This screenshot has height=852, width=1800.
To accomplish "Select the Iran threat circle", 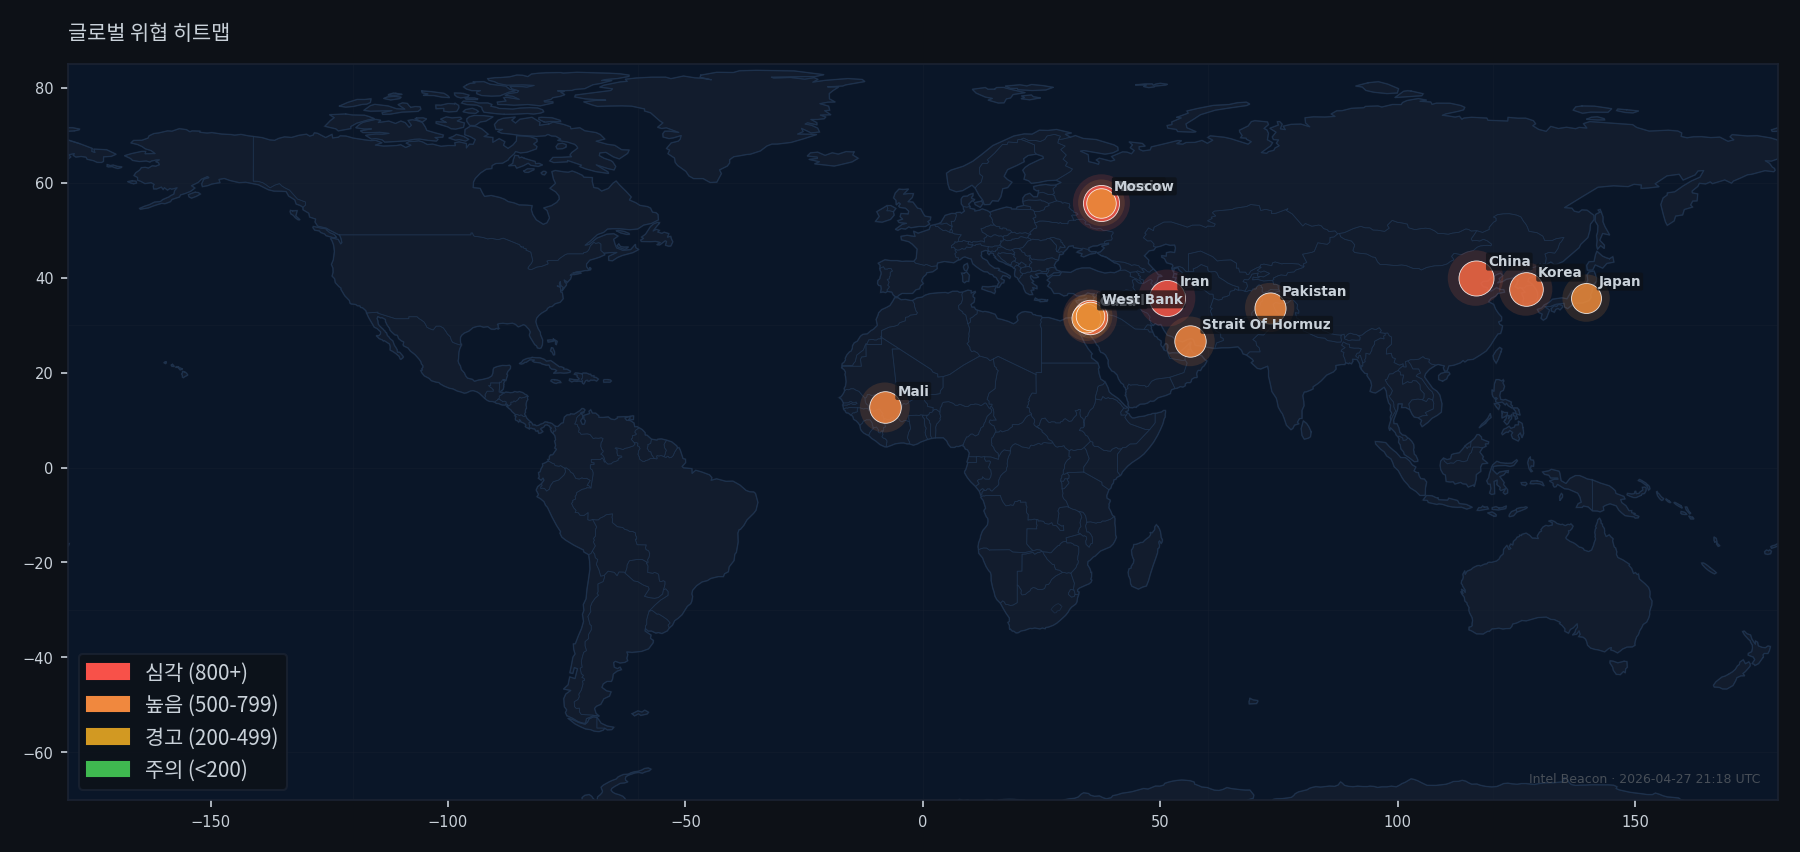I will coord(1167,297).
